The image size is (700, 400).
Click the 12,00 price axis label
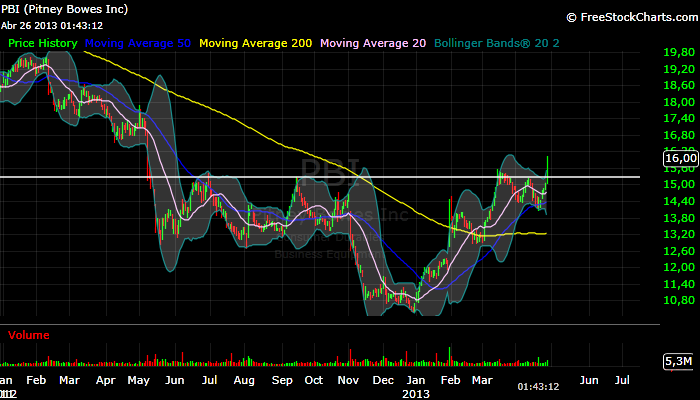(679, 267)
